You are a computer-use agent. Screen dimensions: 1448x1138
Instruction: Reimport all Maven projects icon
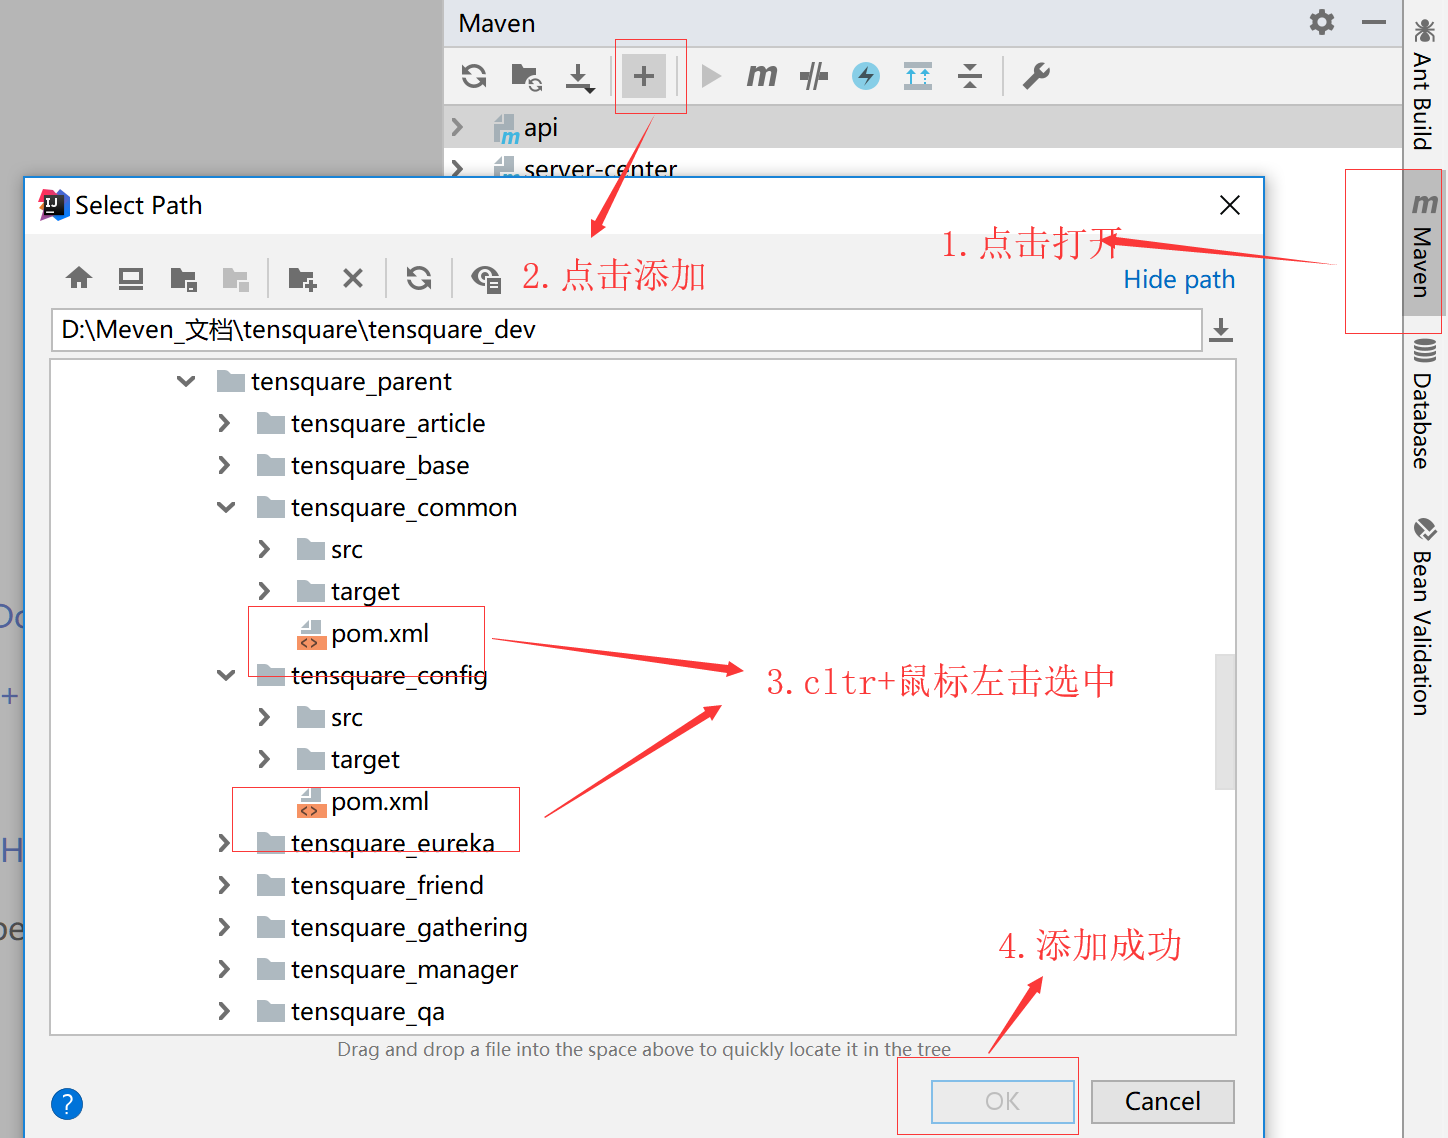pos(474,76)
